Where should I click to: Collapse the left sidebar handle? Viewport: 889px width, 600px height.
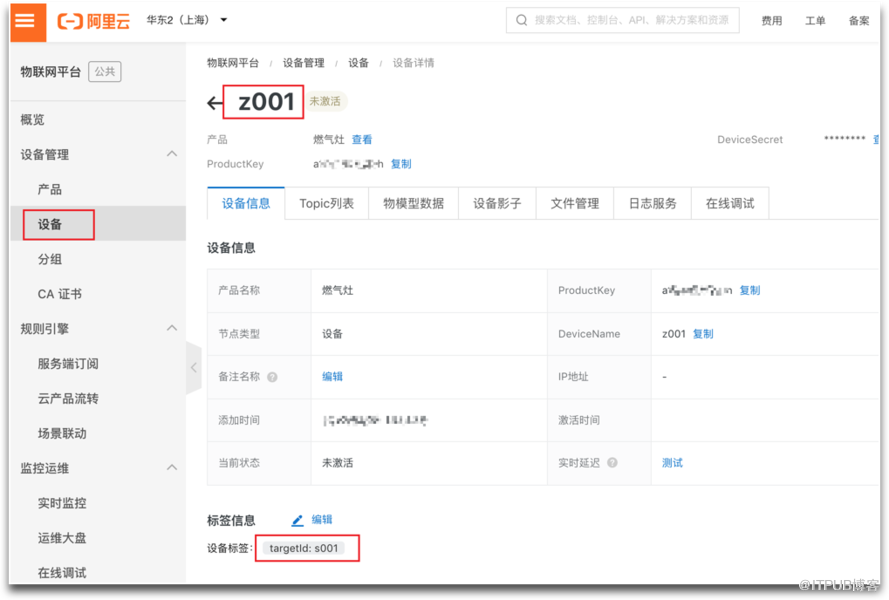pyautogui.click(x=193, y=367)
